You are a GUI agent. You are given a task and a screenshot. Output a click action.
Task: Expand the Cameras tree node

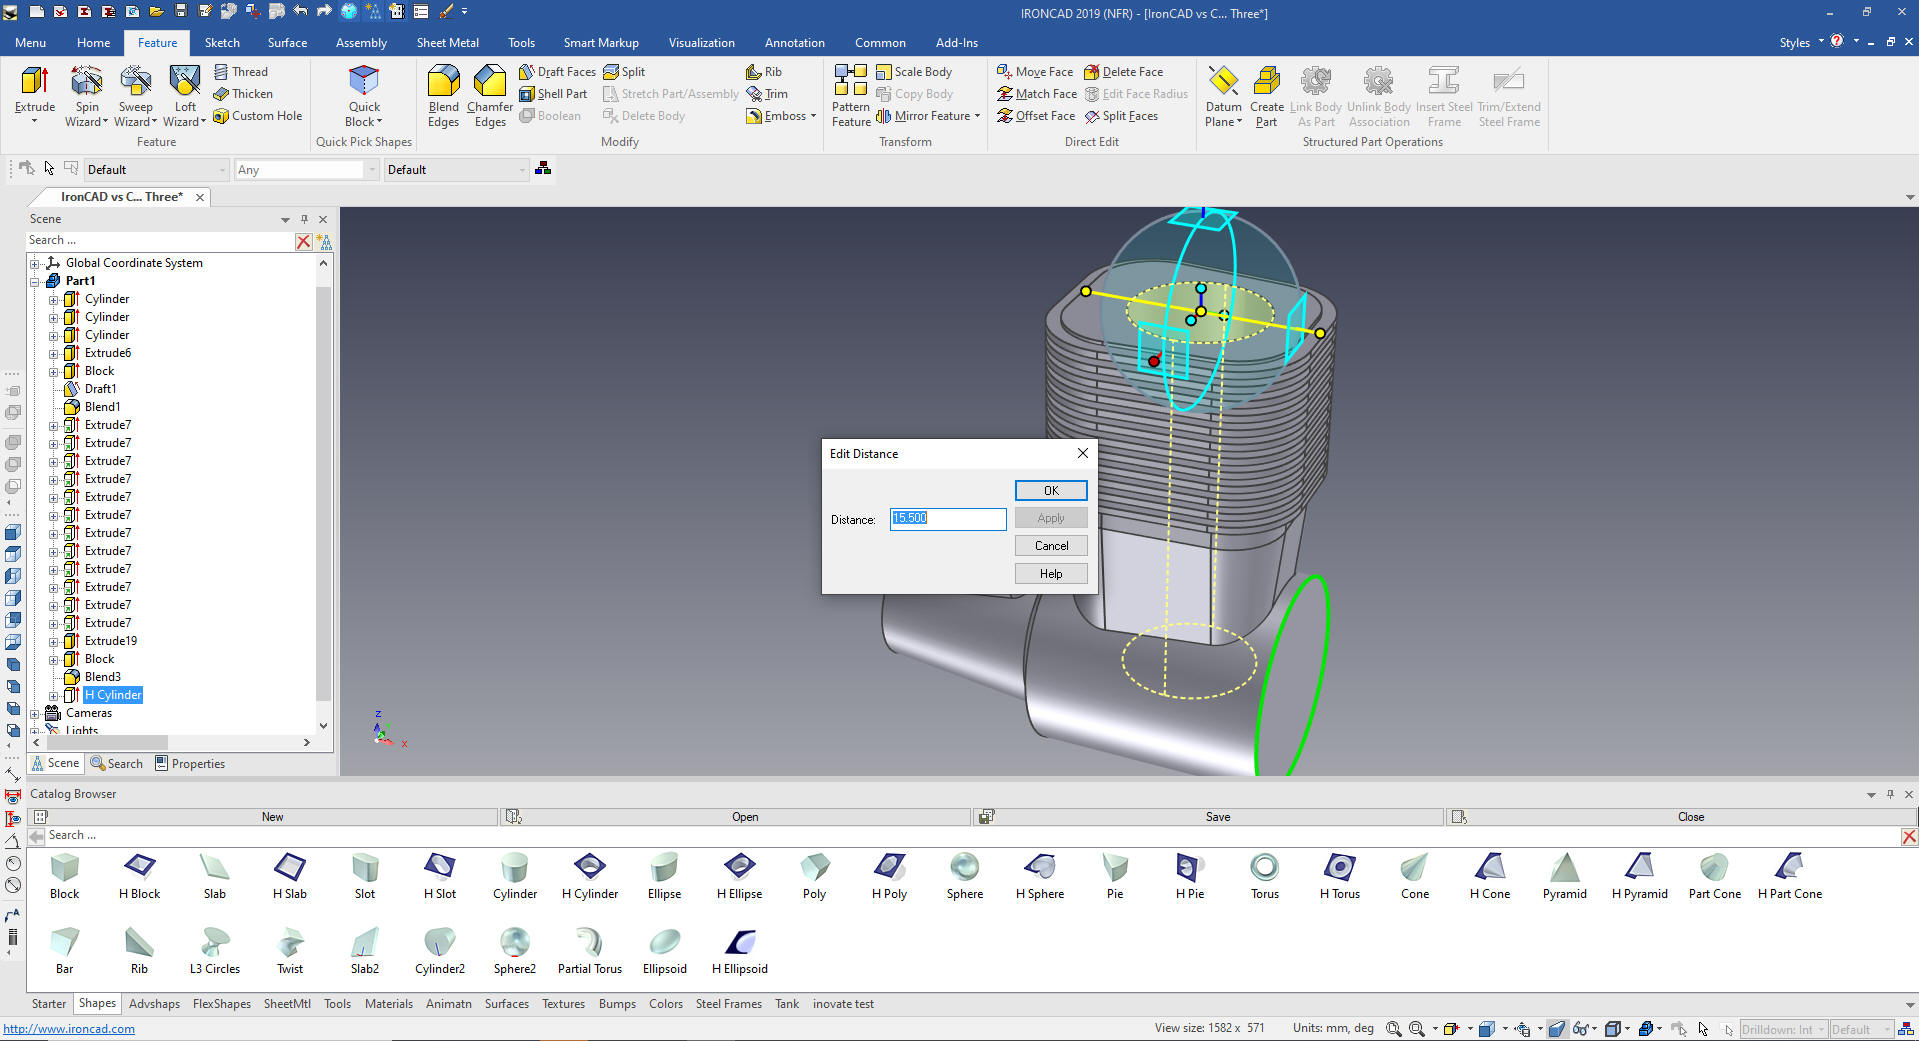[x=35, y=714]
